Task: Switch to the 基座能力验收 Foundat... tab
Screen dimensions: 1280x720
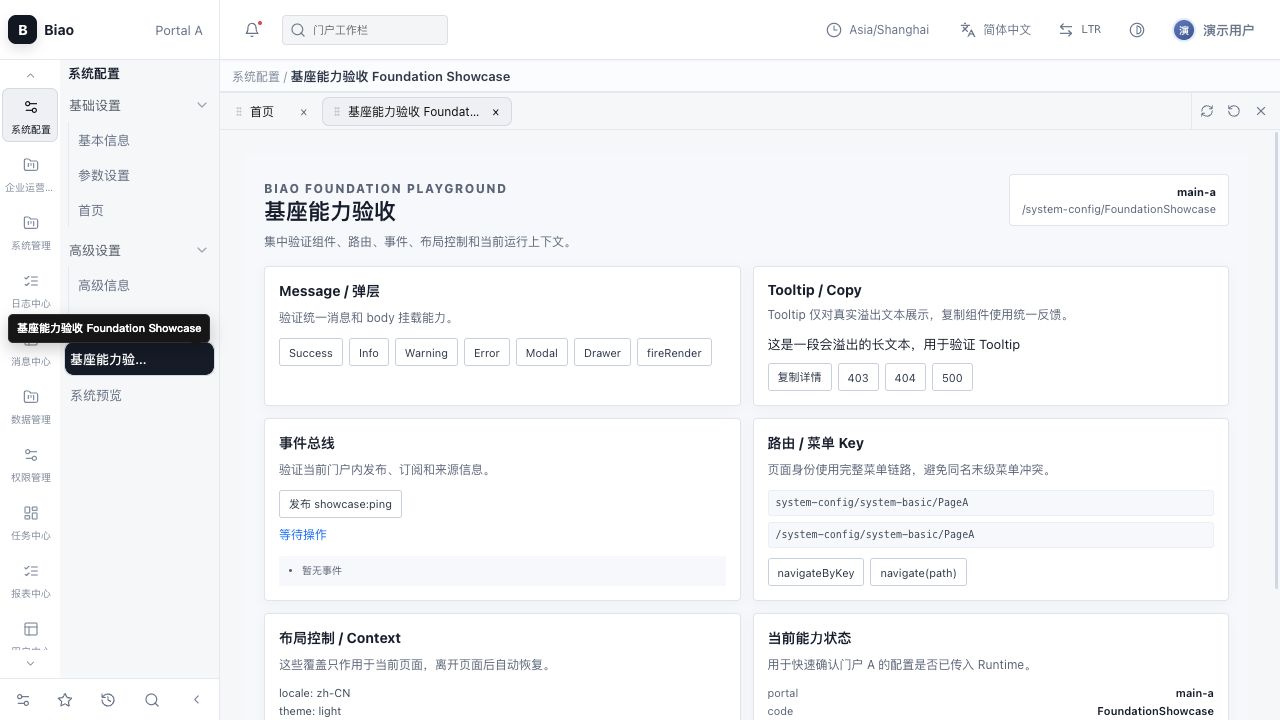Action: (417, 112)
